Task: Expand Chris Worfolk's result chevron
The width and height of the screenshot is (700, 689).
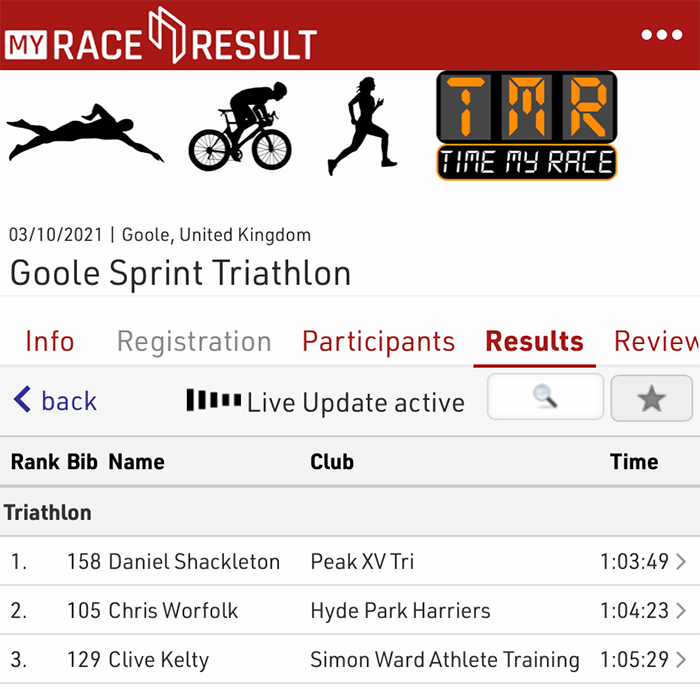Action: [681, 611]
